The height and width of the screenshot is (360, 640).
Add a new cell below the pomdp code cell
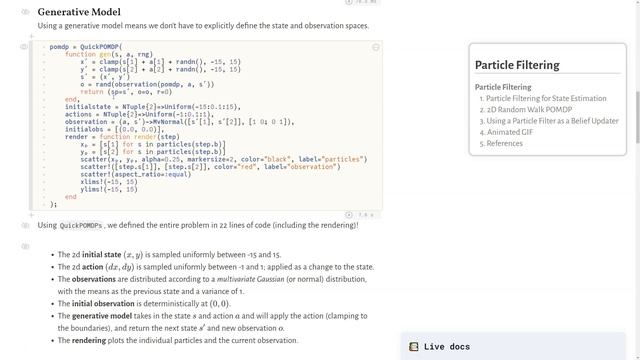point(32,215)
